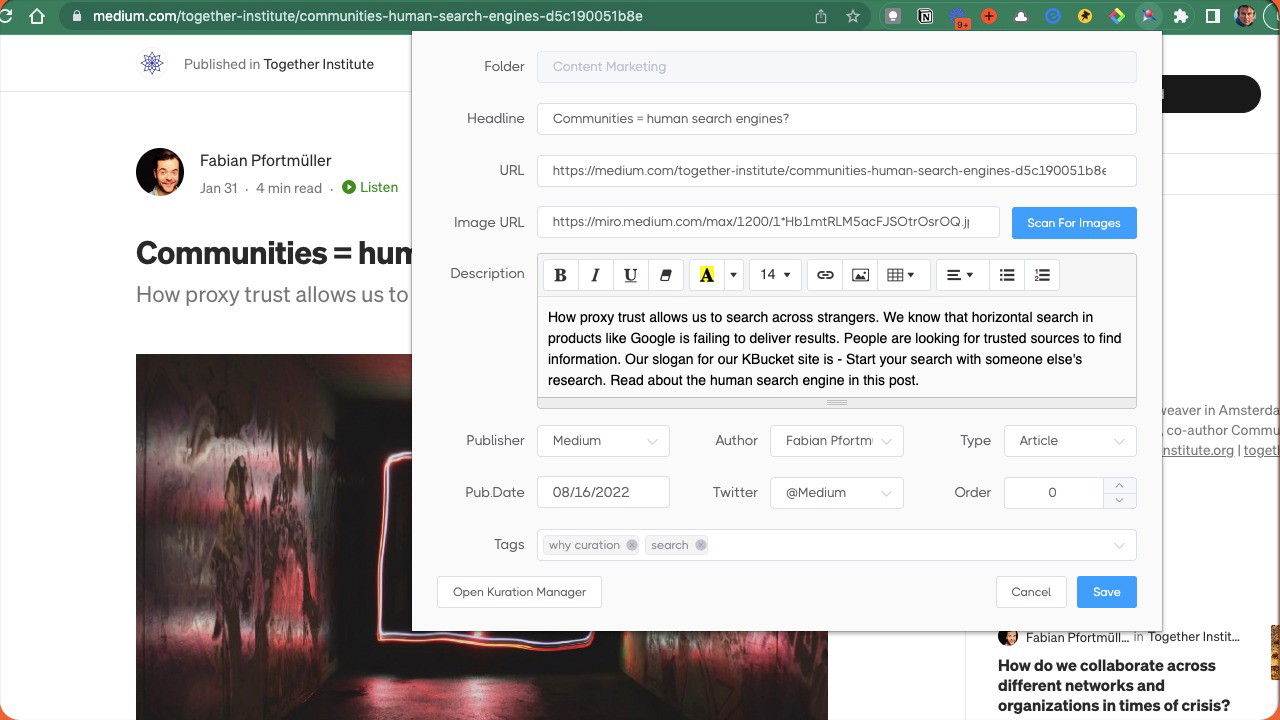1280x720 pixels.
Task: Insert a picture via the image icon
Action: (860, 275)
